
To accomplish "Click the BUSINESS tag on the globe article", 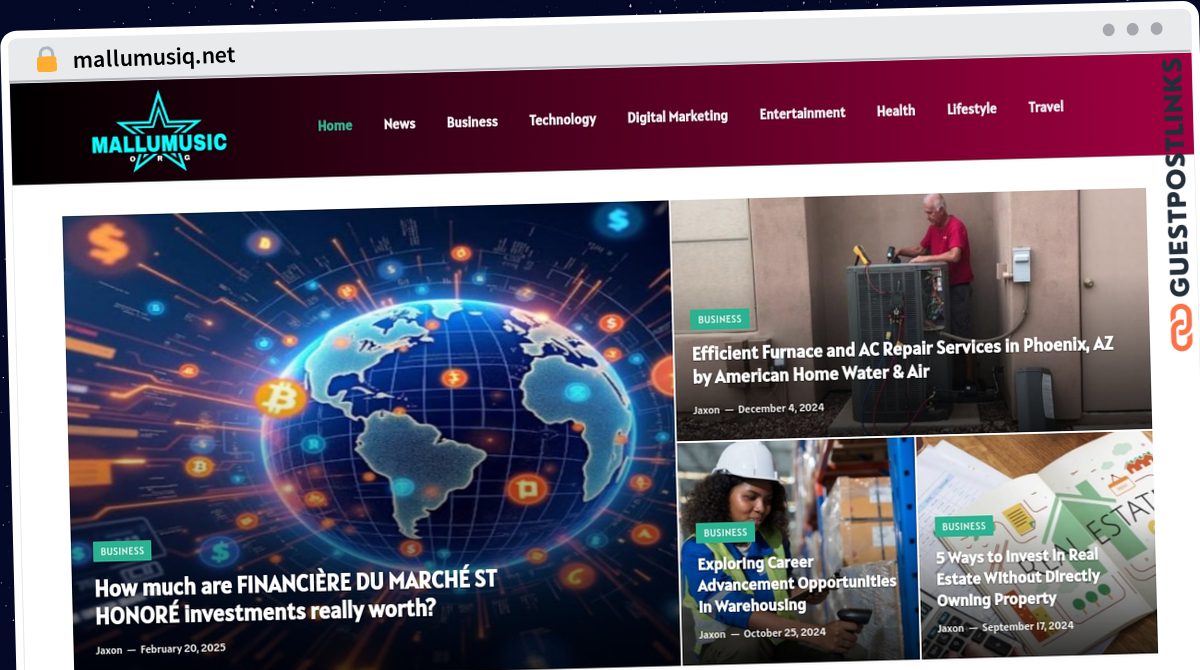I will click(122, 551).
